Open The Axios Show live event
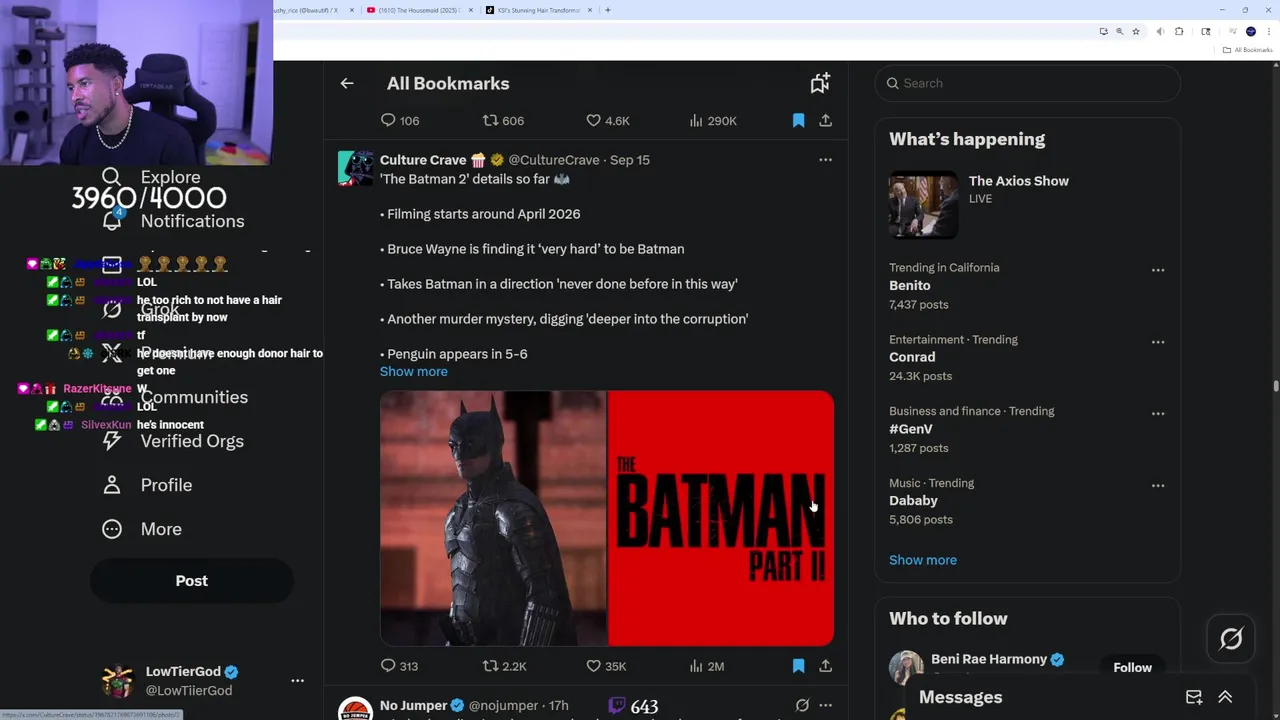 pos(1027,204)
